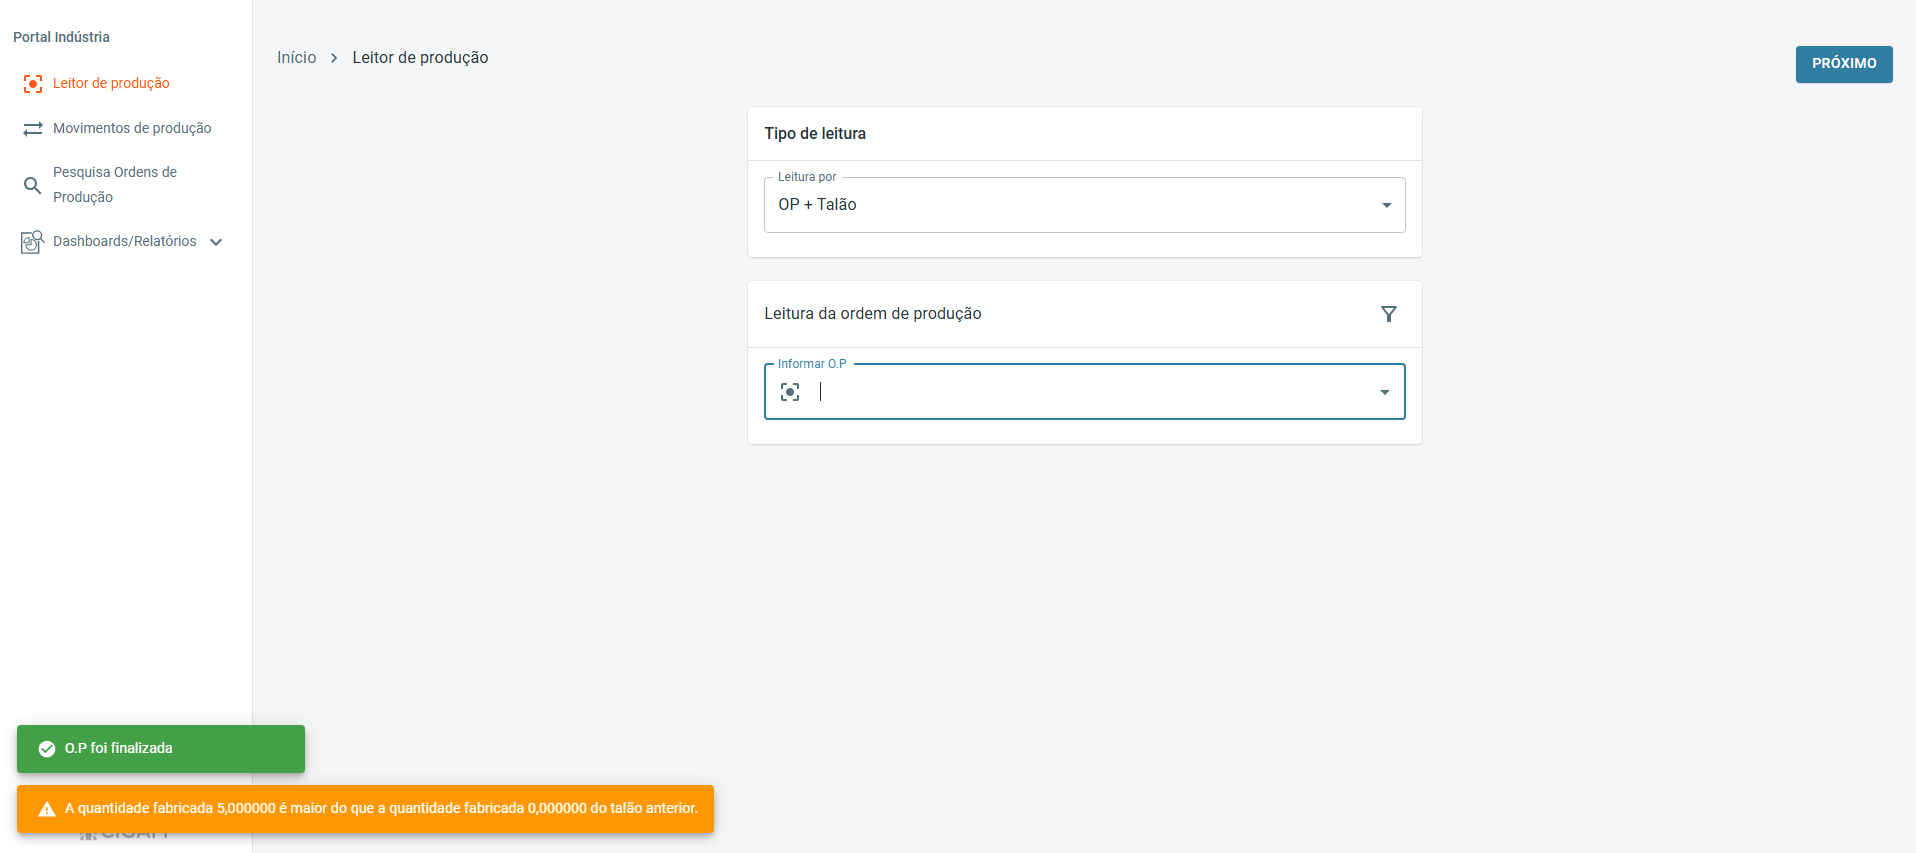The image size is (1916, 853).
Task: Select the OP + Talão combo box
Action: (1070, 205)
